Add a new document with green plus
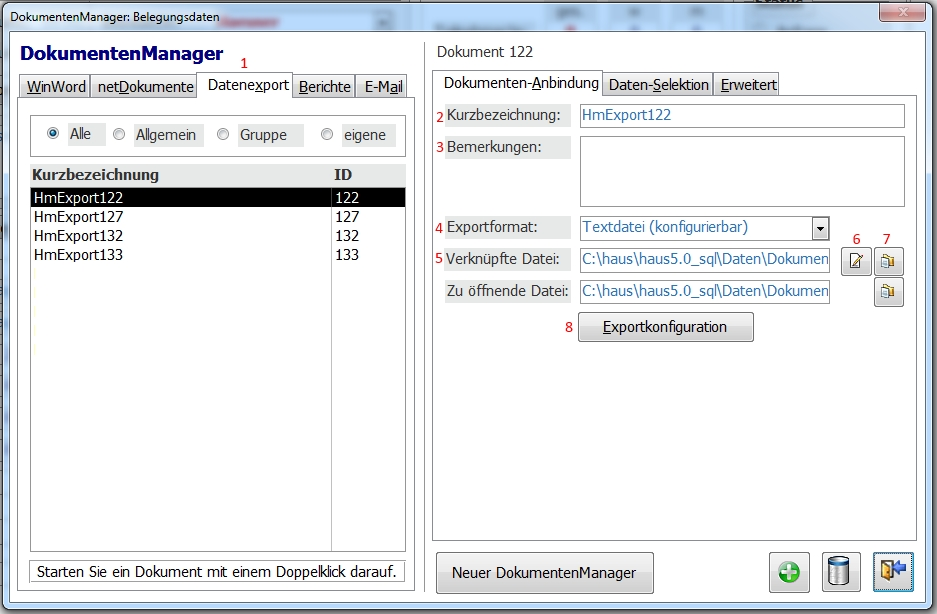The height and width of the screenshot is (614, 937). [x=789, y=573]
